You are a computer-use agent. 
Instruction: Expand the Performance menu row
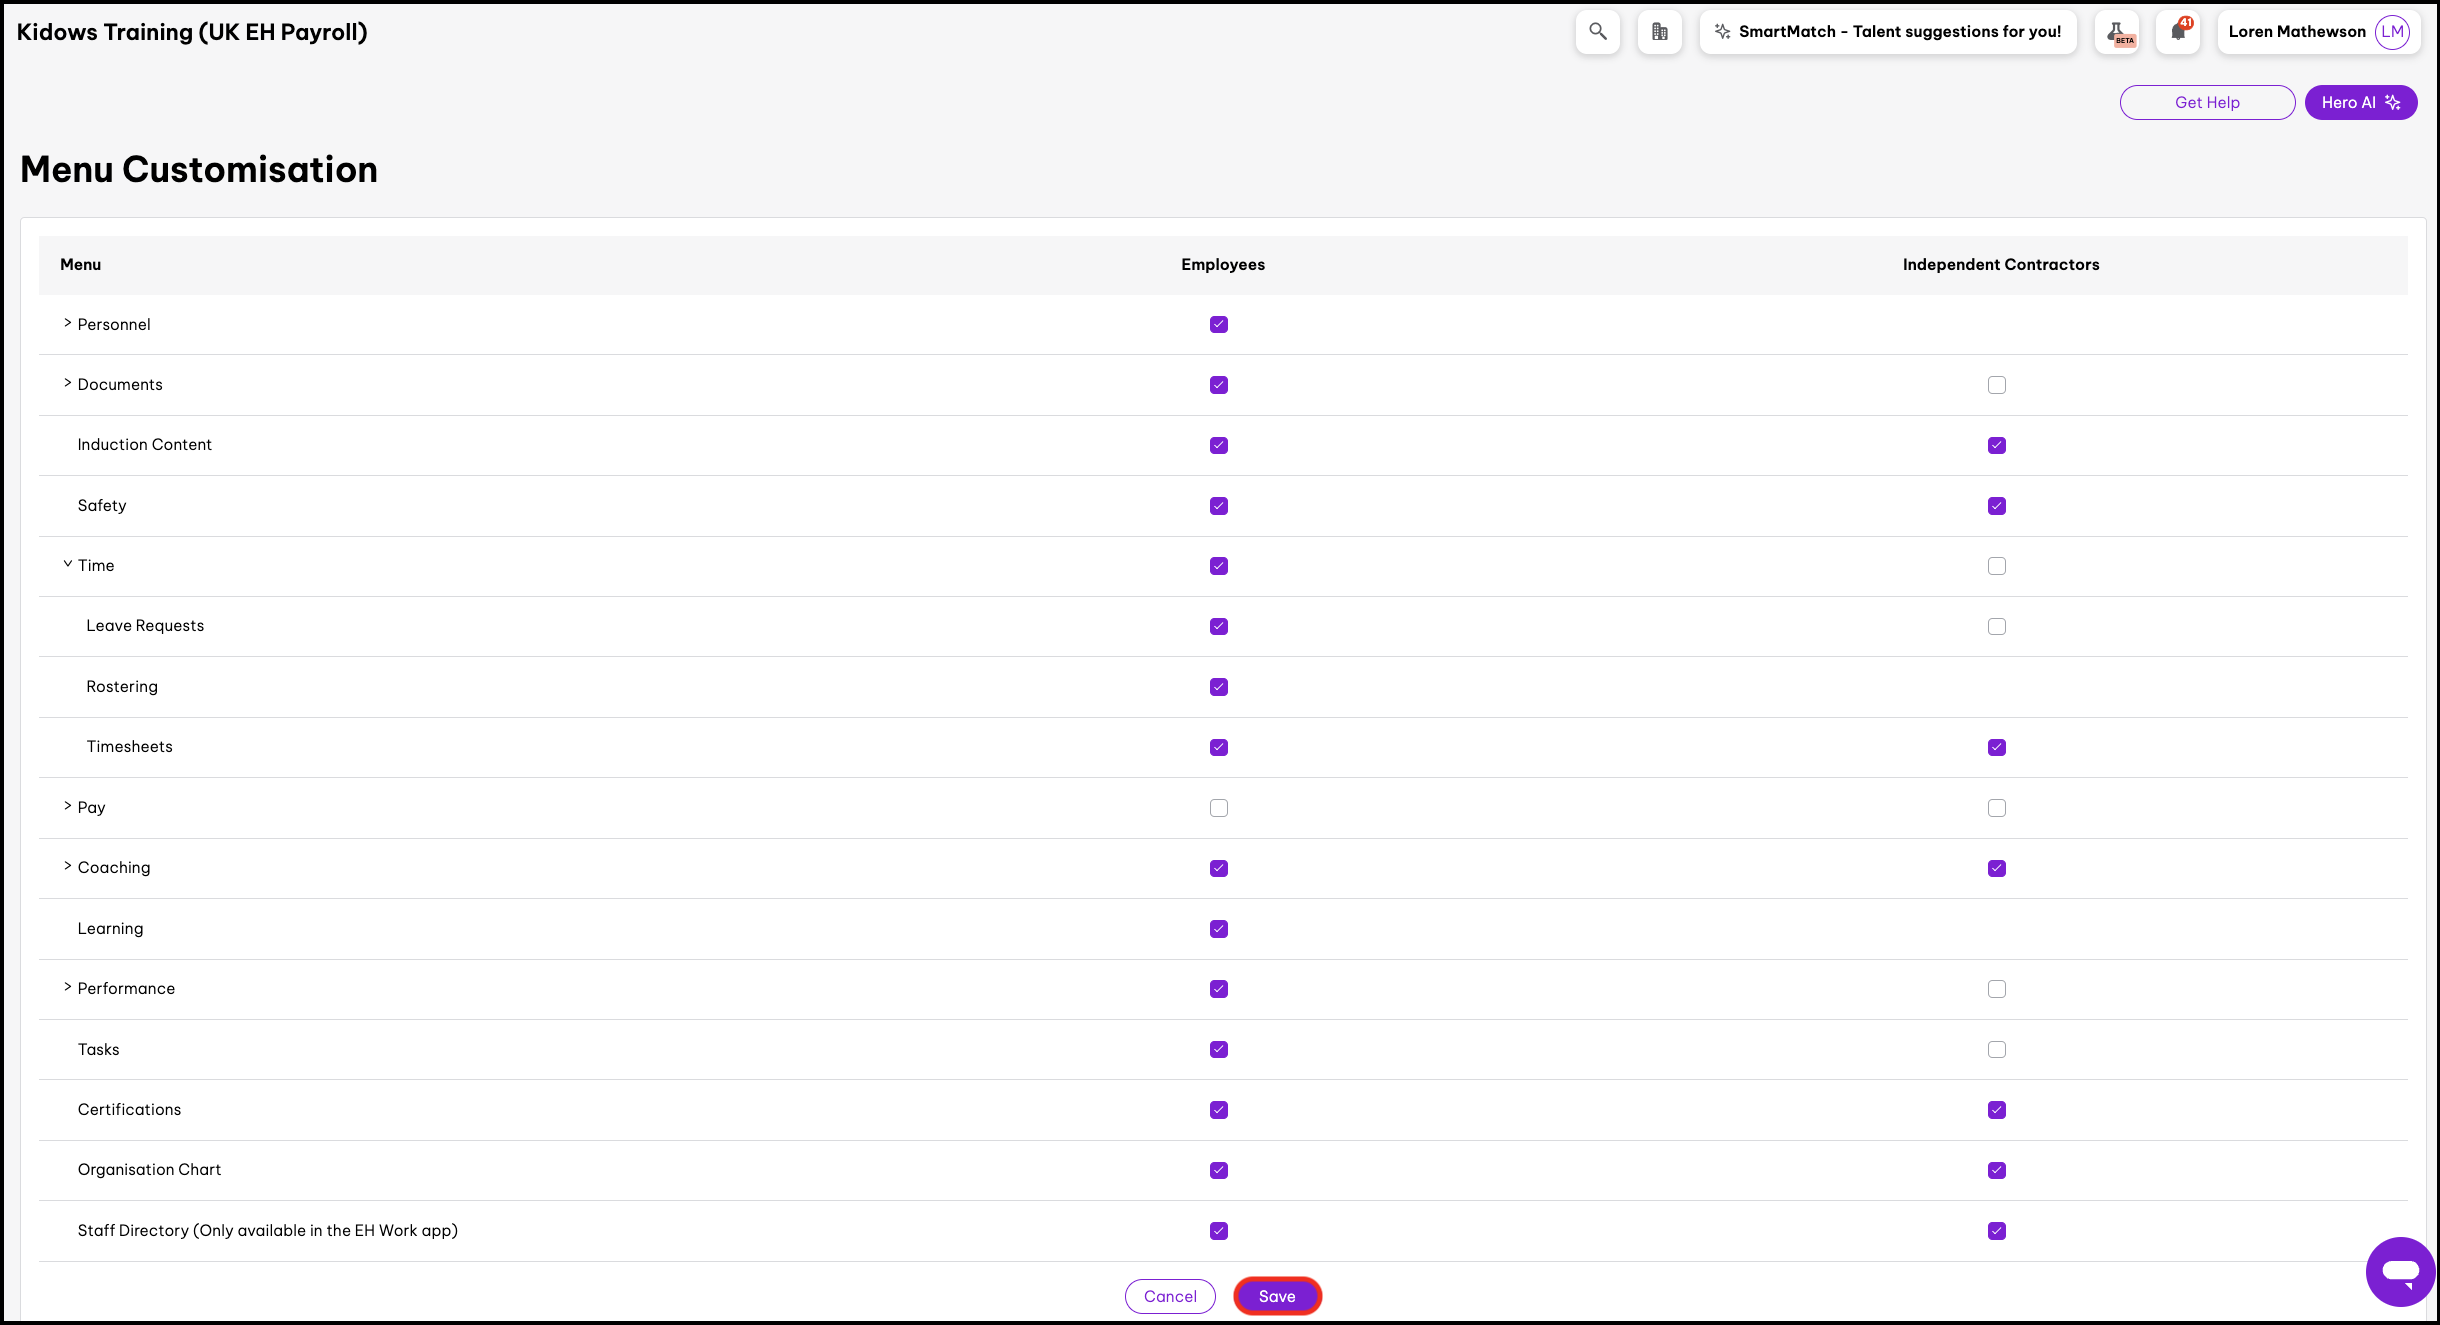(68, 988)
